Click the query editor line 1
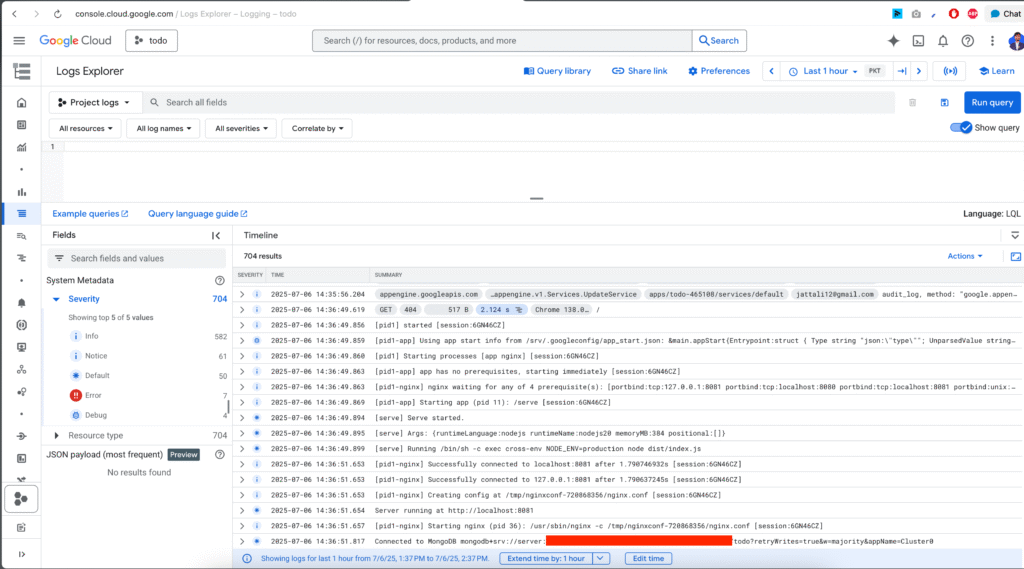Viewport: 1024px width, 569px height. [x=542, y=147]
